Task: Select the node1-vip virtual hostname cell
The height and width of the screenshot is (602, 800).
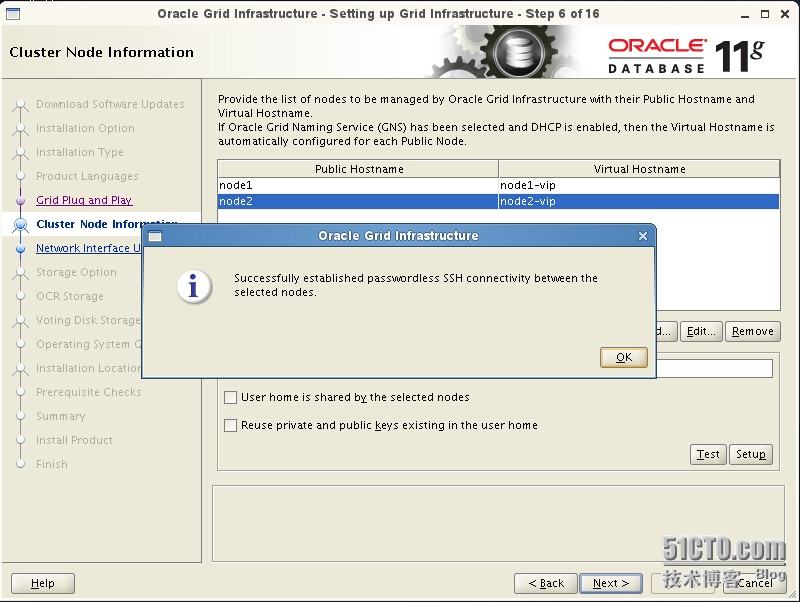Action: pyautogui.click(x=639, y=185)
